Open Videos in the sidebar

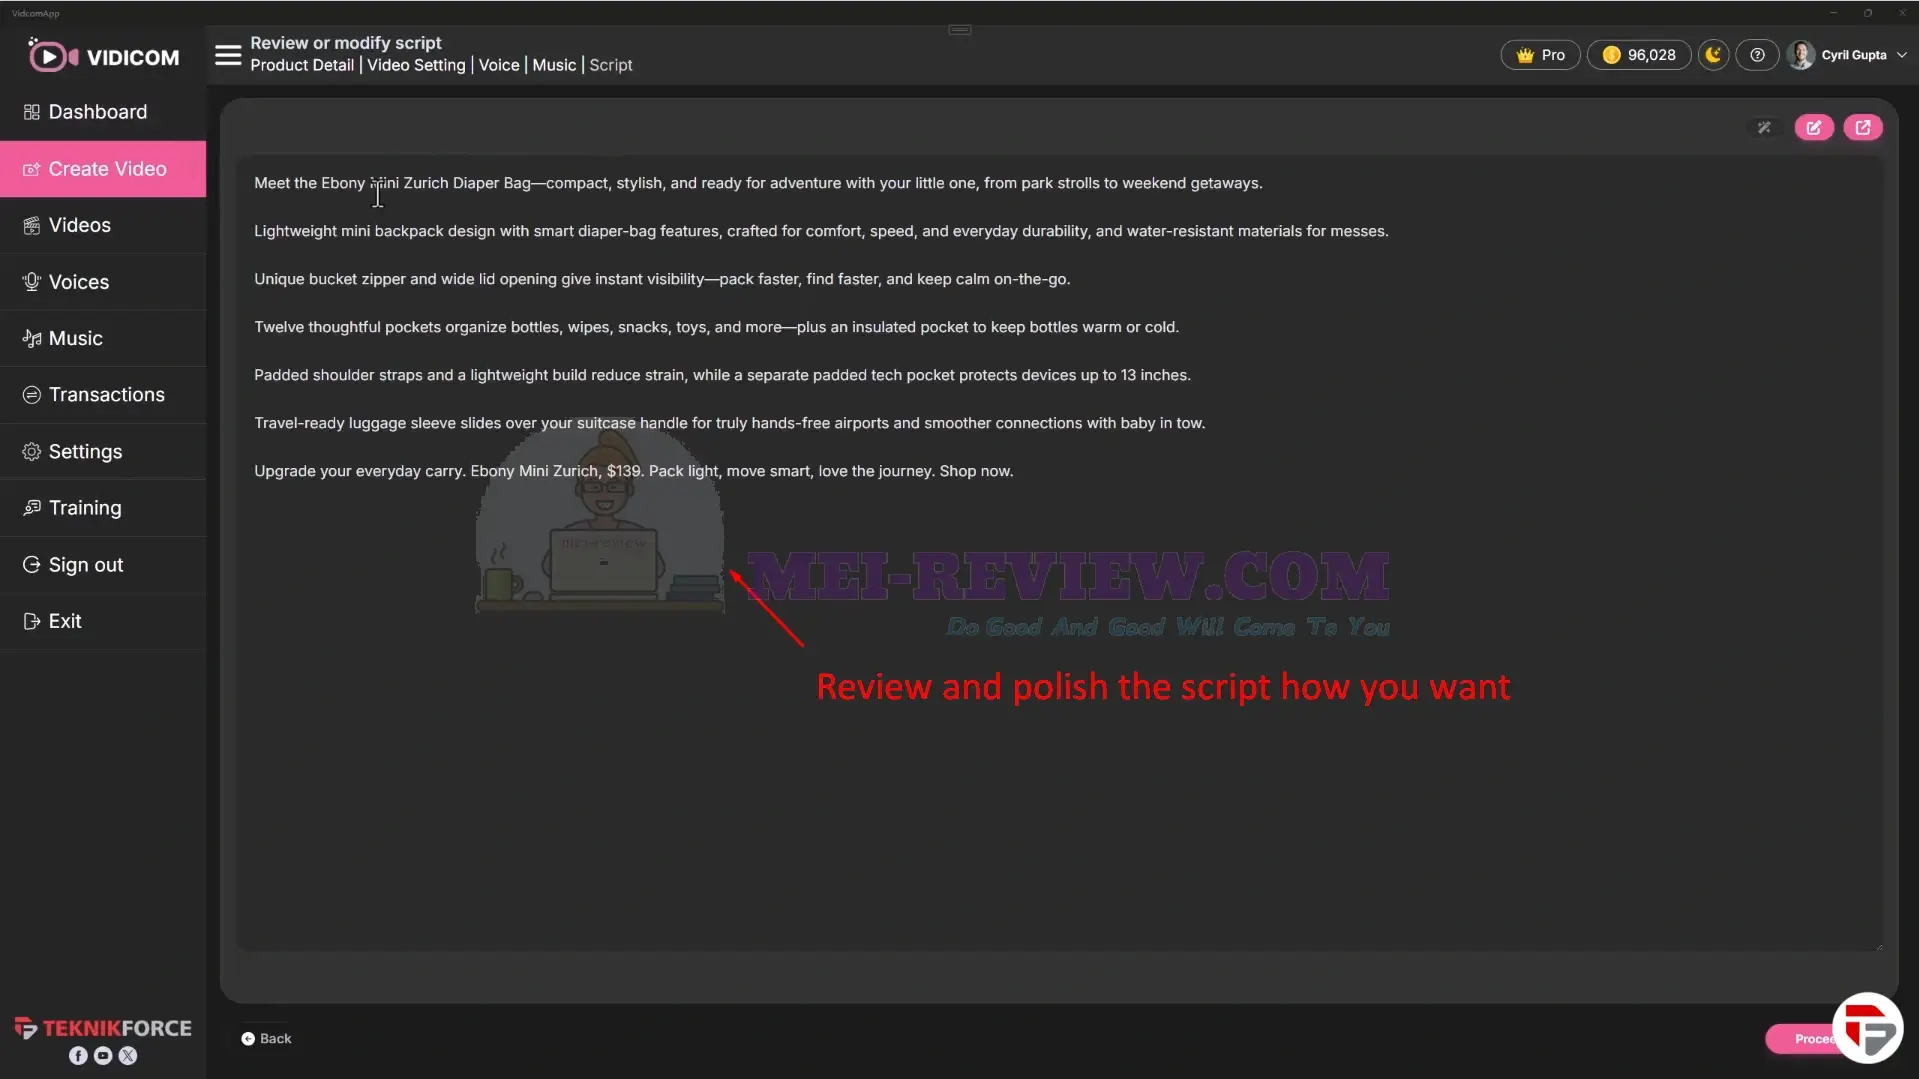[103, 225]
